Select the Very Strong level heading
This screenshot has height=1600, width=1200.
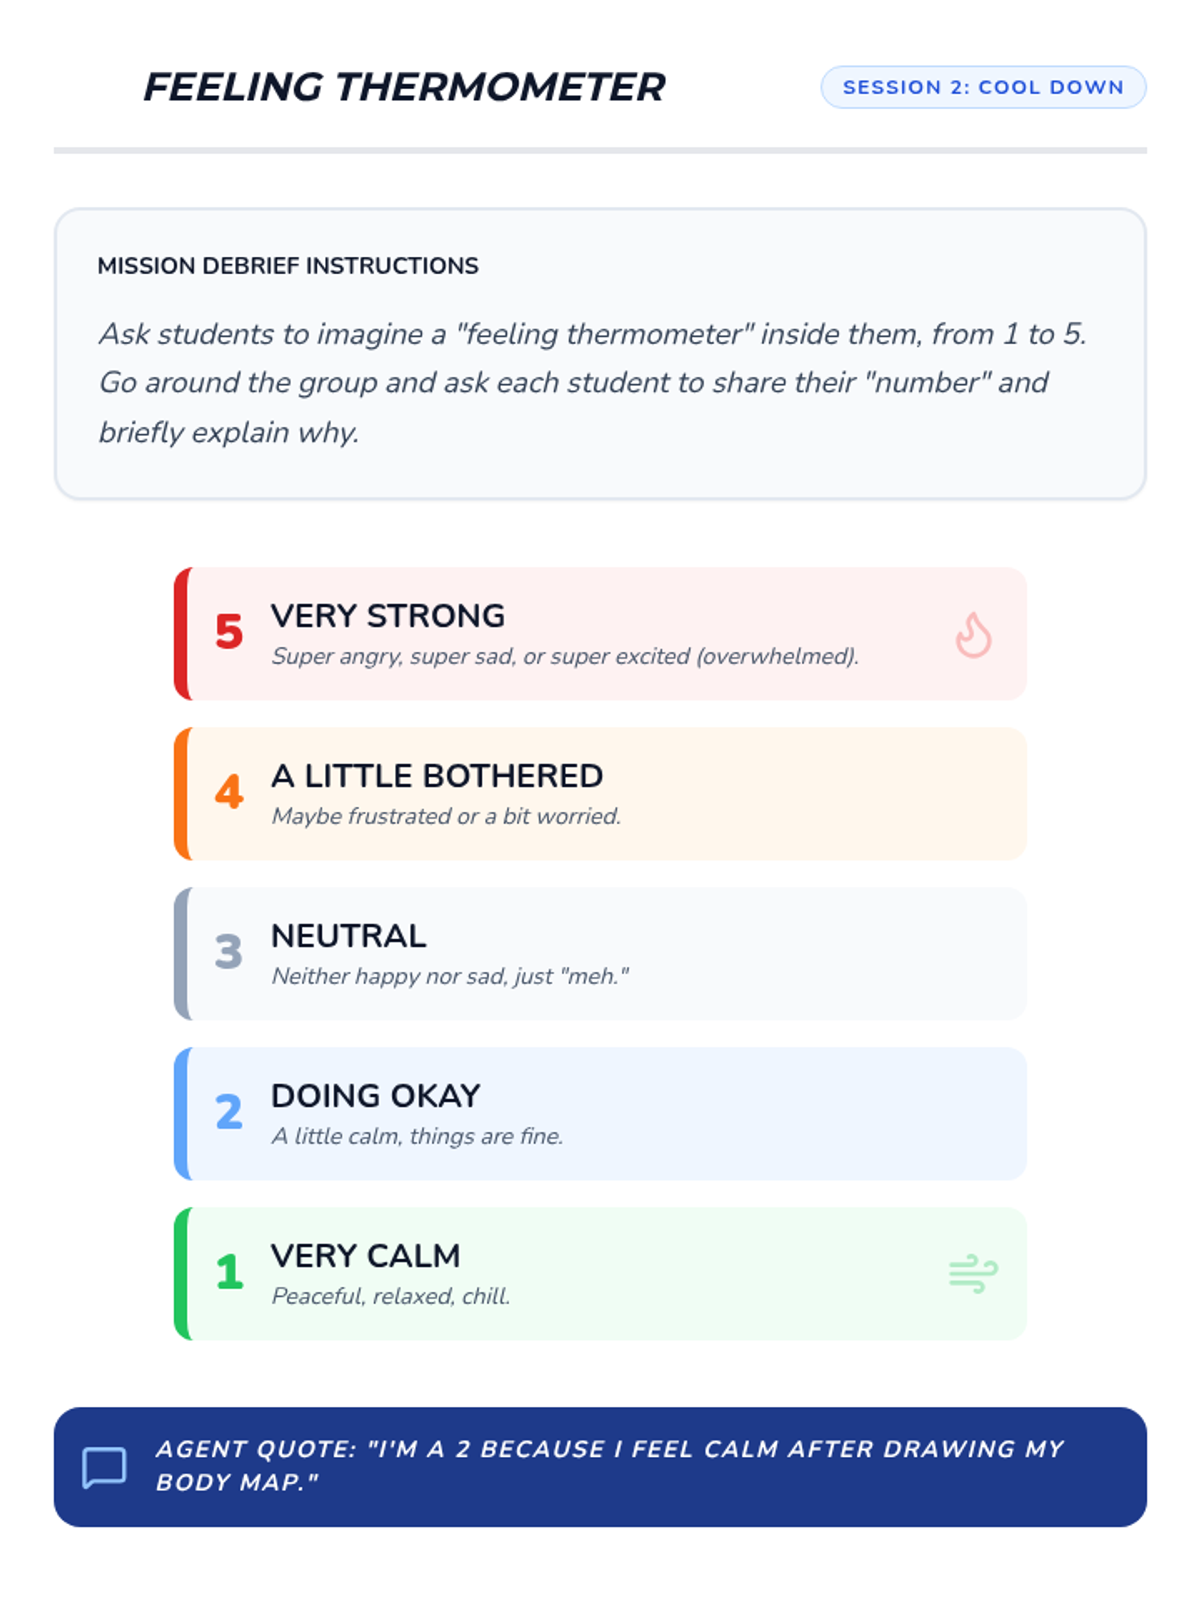click(388, 616)
